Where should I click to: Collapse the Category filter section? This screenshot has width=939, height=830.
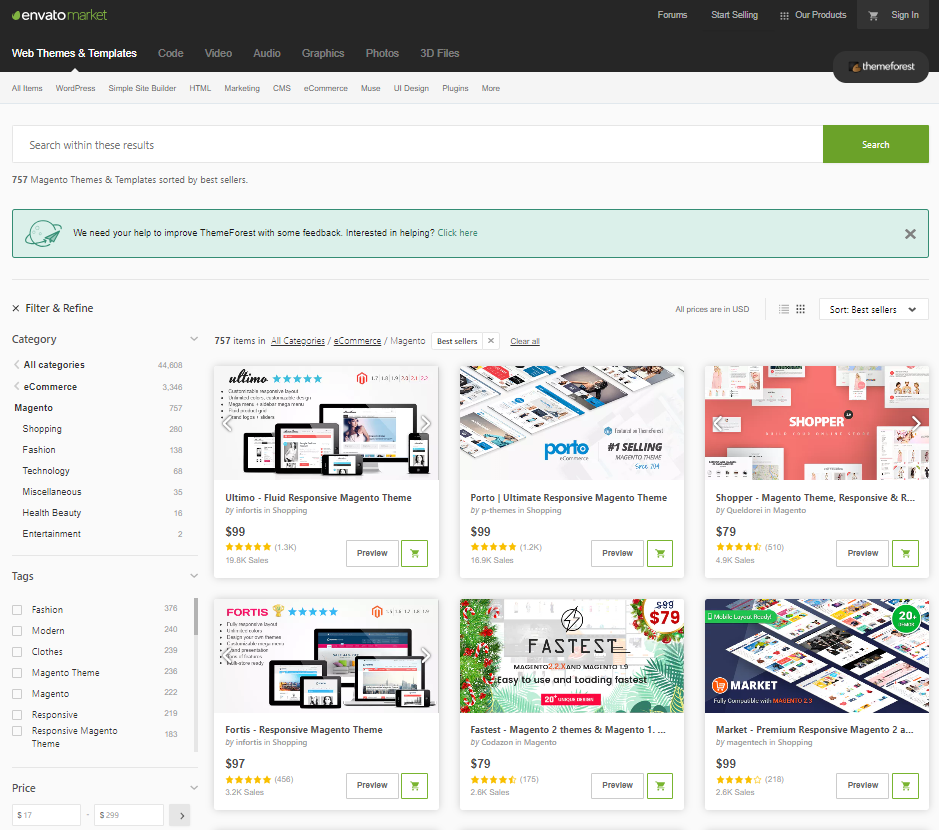[x=194, y=339]
